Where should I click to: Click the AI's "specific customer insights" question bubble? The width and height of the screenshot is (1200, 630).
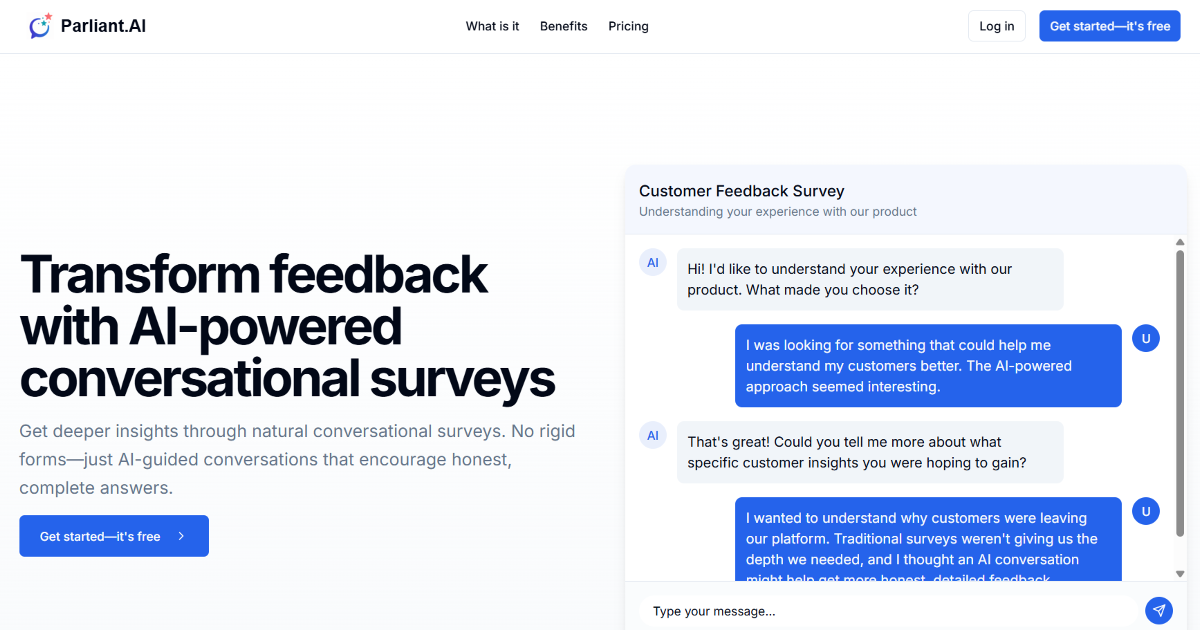coord(869,452)
